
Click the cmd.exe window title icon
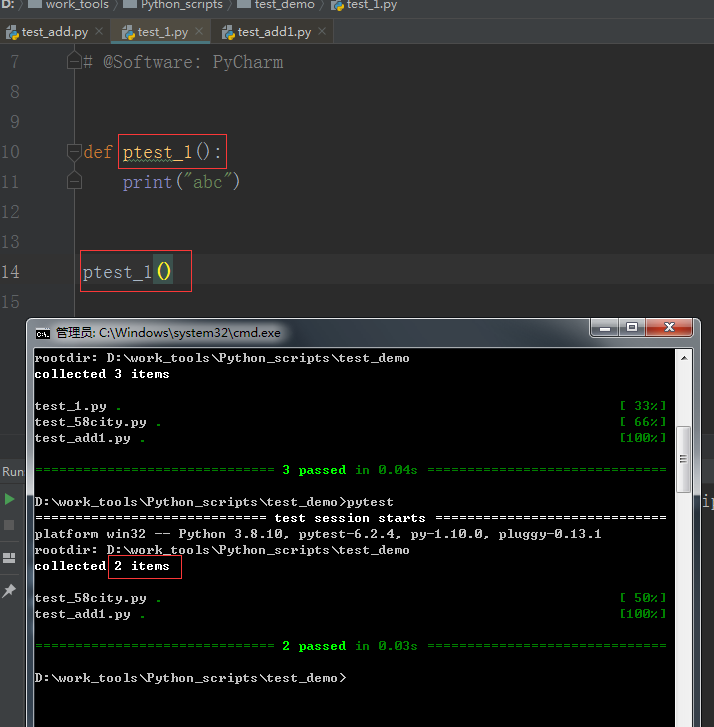point(43,333)
